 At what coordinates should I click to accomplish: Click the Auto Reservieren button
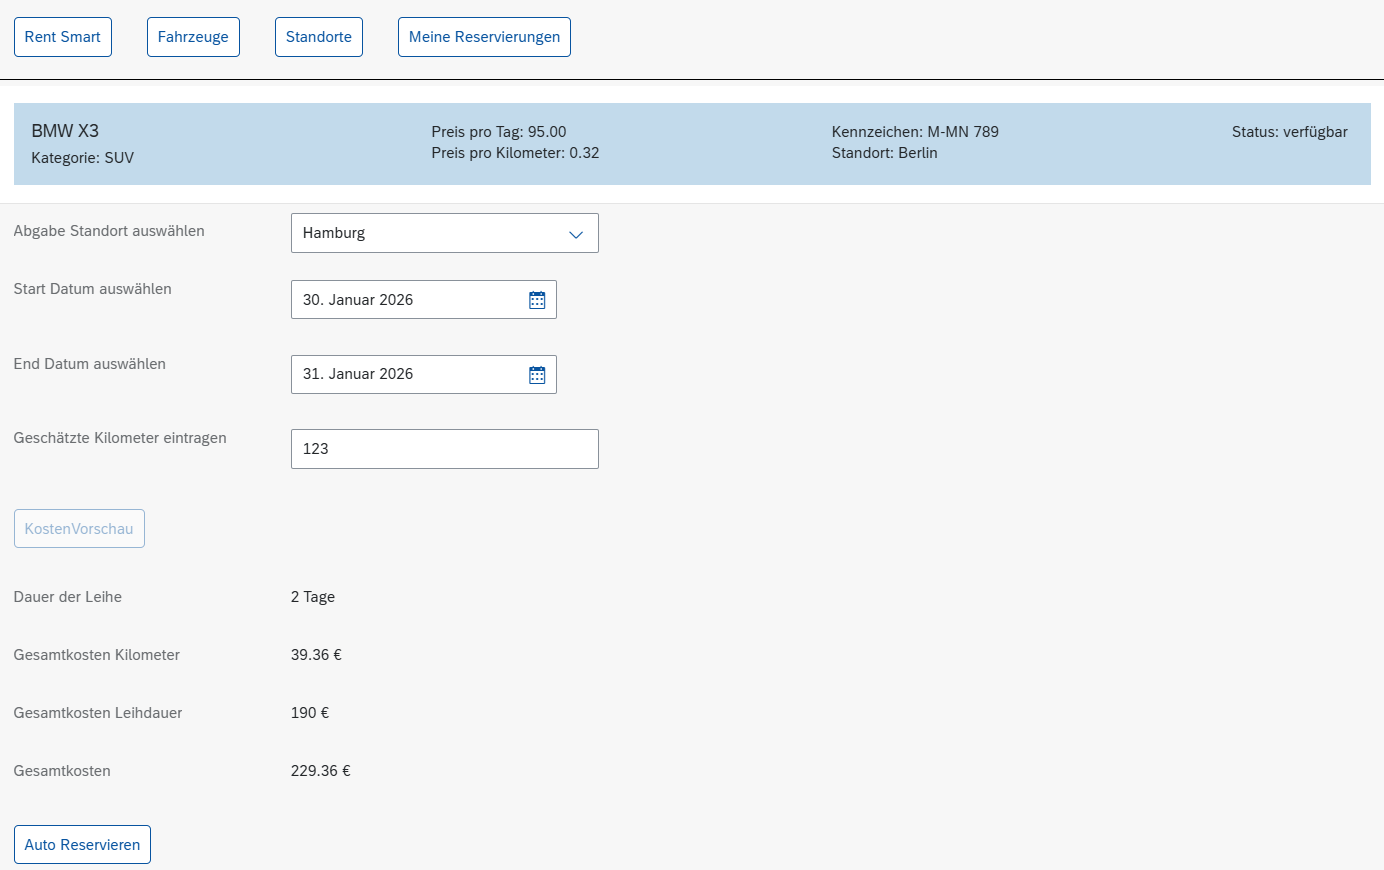[x=82, y=845]
